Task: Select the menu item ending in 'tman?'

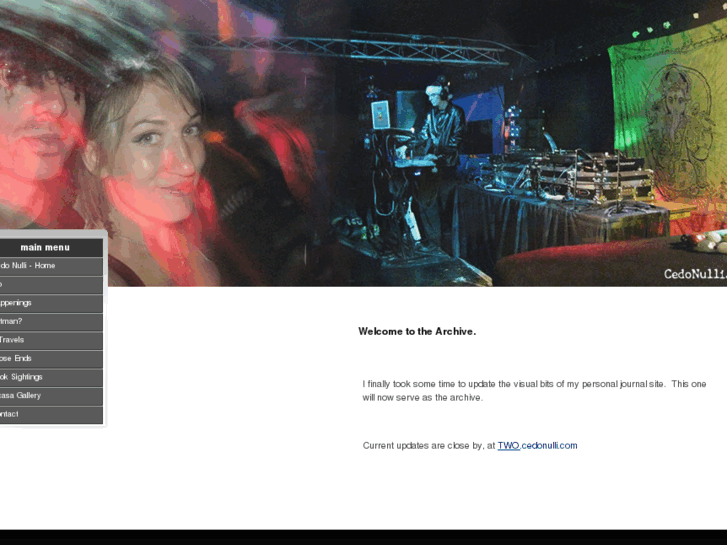Action: 51,322
